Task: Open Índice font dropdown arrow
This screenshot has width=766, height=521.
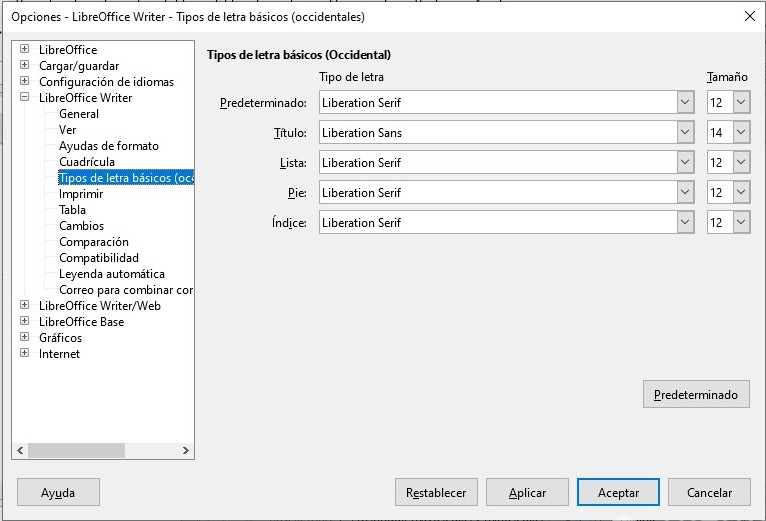Action: coord(685,222)
